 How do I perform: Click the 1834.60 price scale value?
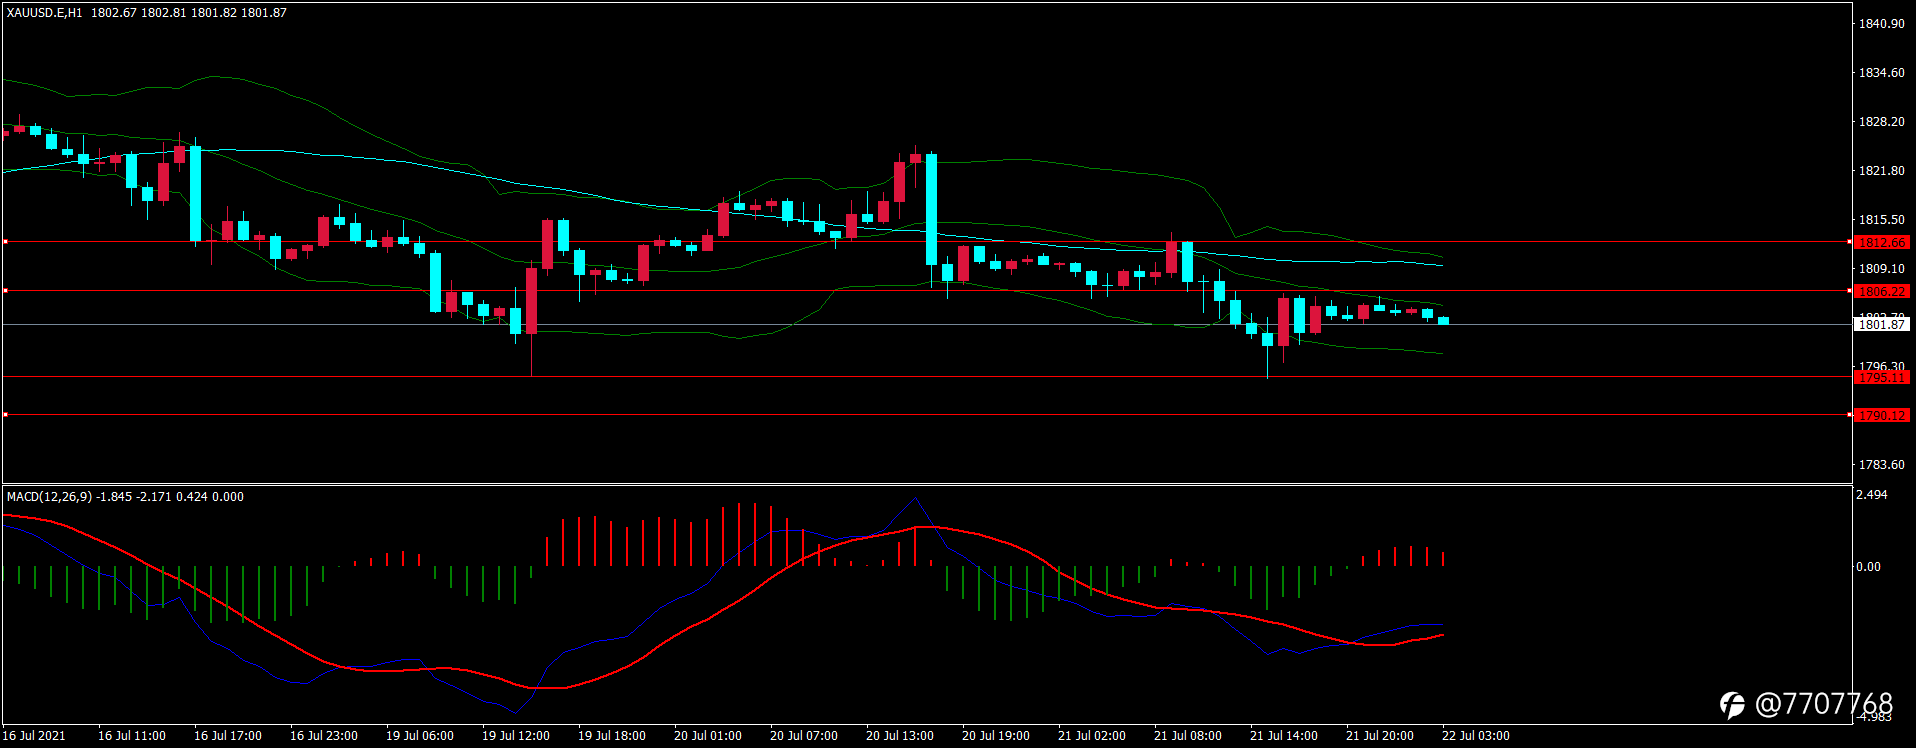(1881, 72)
